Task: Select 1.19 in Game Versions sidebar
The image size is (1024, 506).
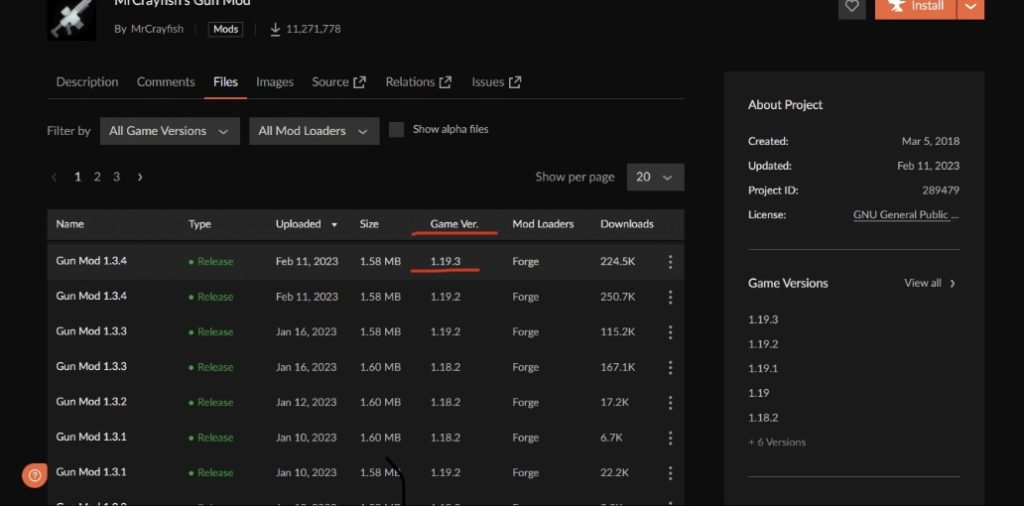Action: click(758, 393)
